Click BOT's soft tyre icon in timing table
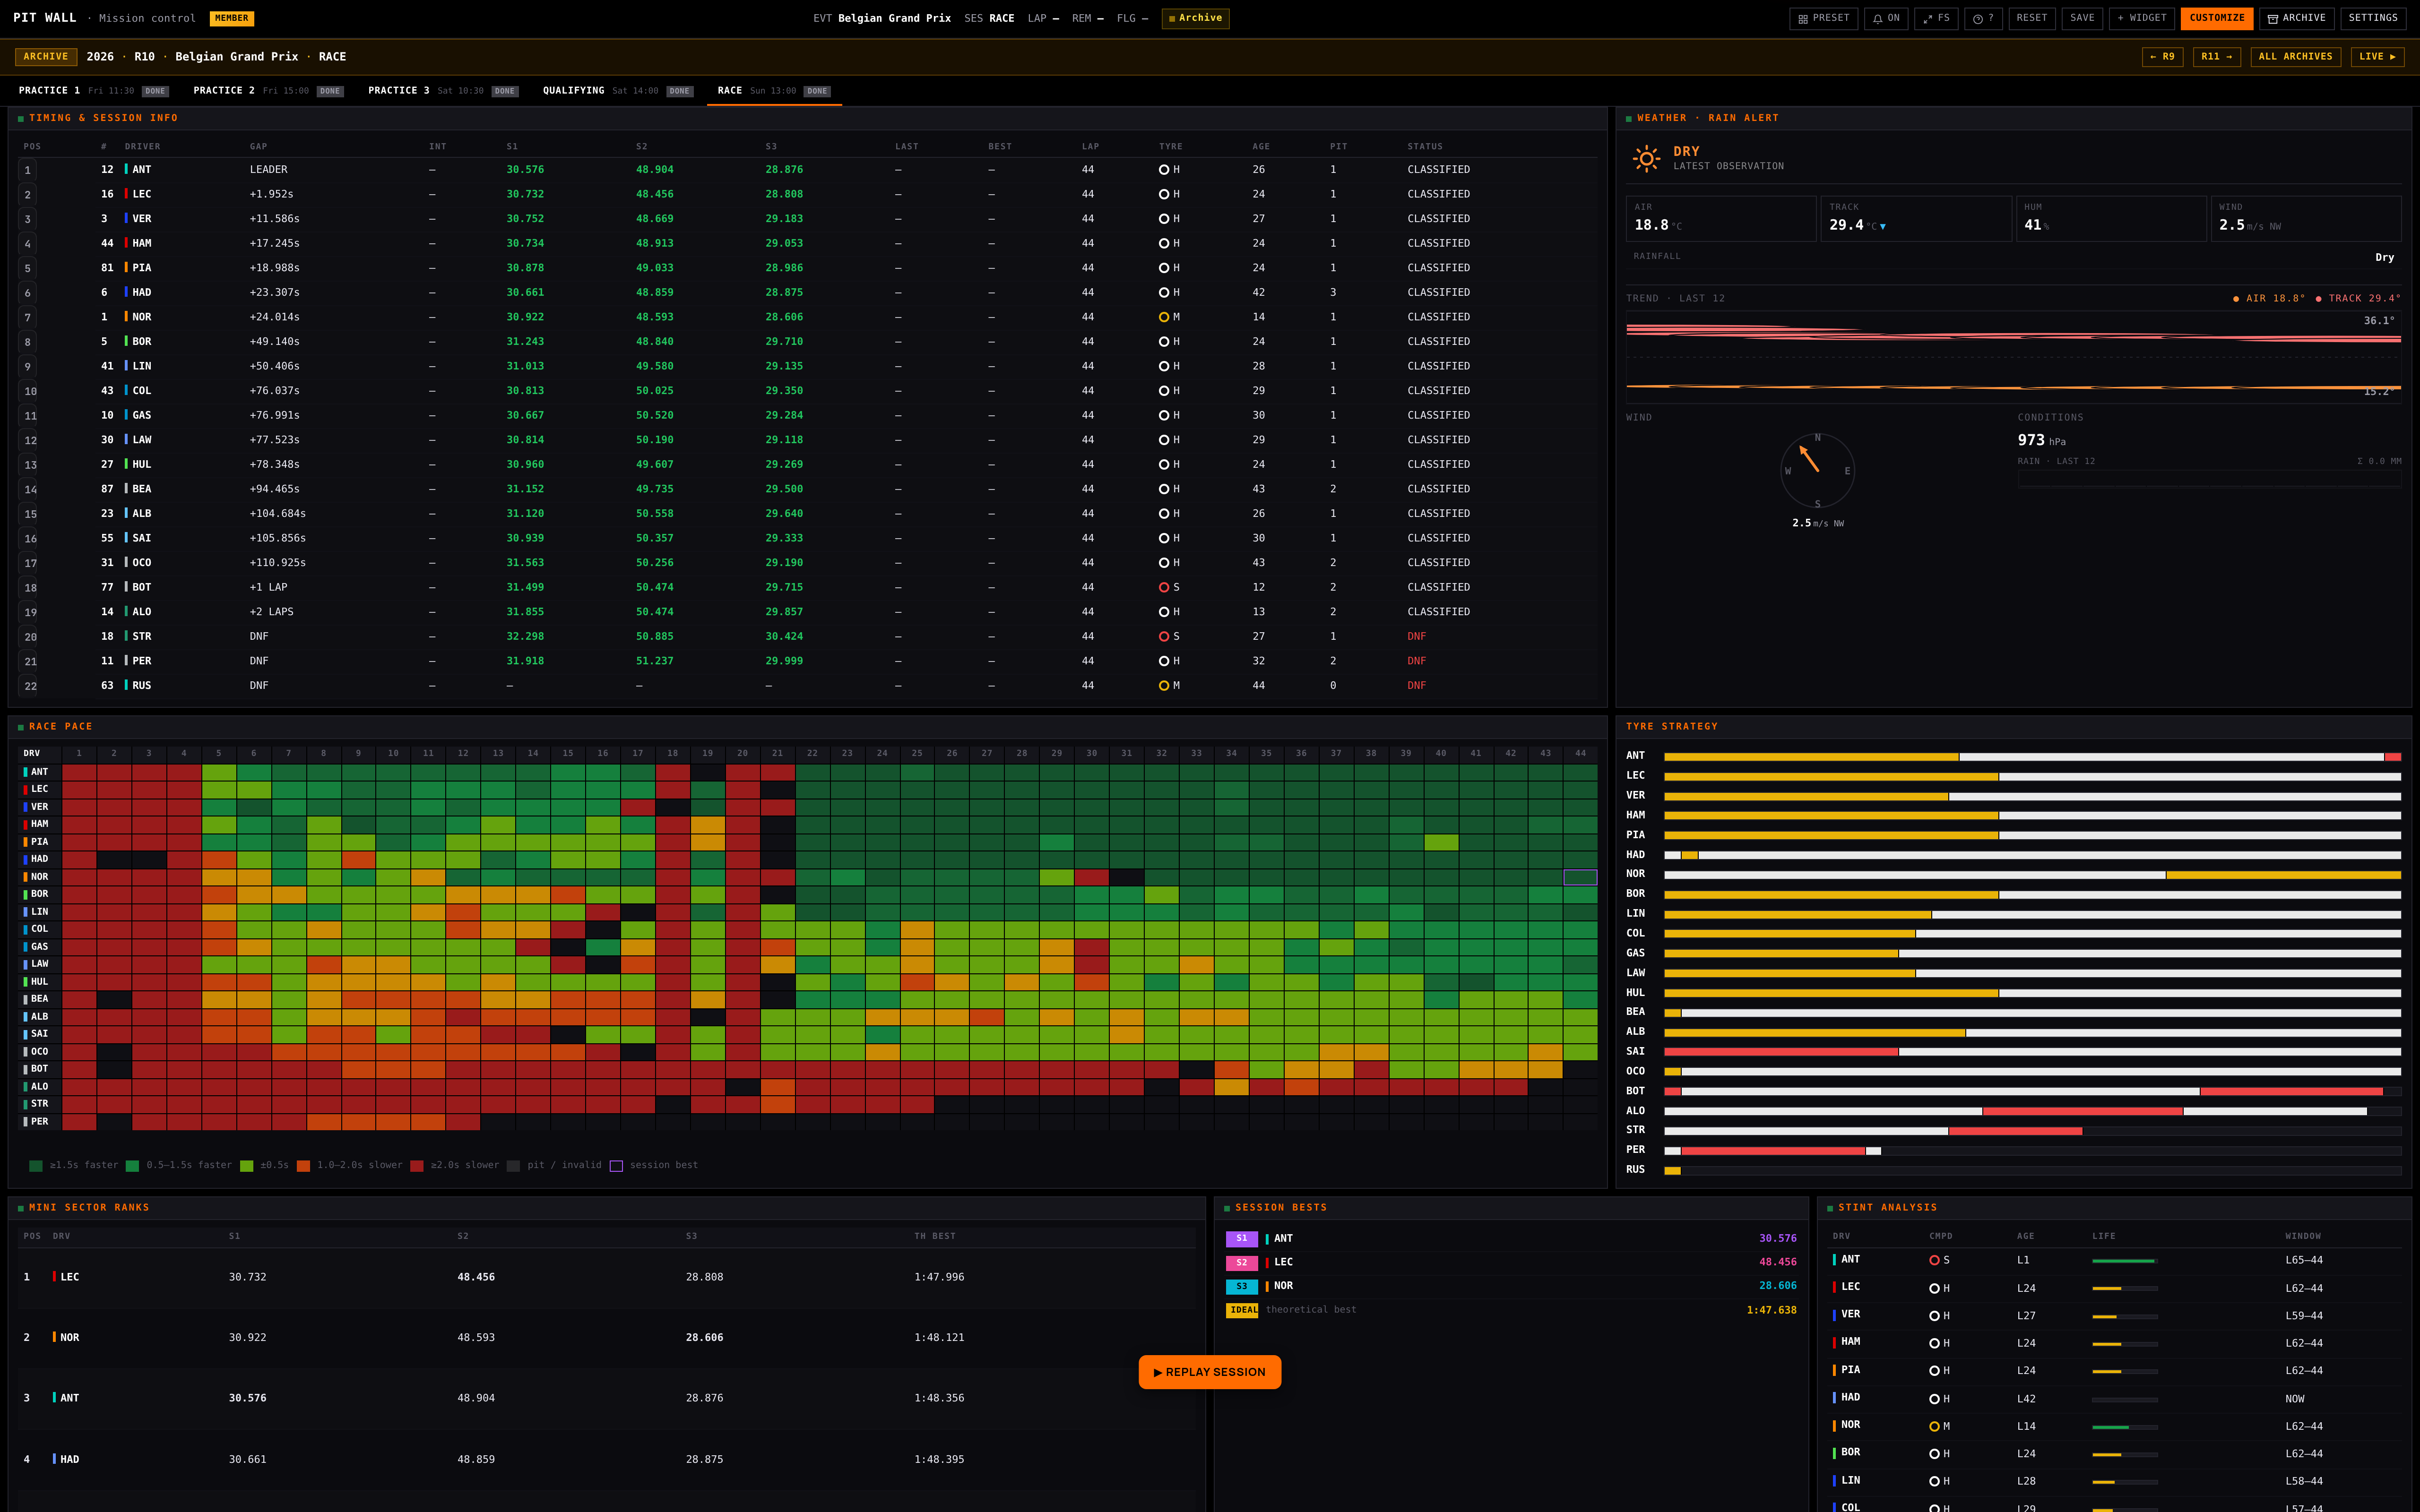This screenshot has height=1512, width=2420. (1163, 587)
